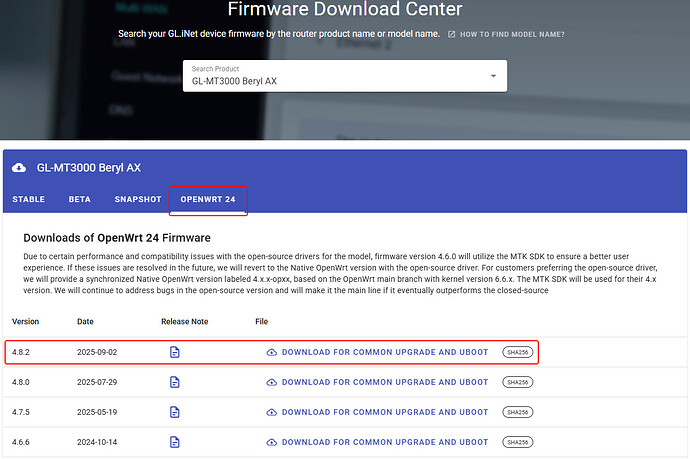Click cloud download icon for version 4.7.5
This screenshot has height=459, width=690.
(x=271, y=412)
